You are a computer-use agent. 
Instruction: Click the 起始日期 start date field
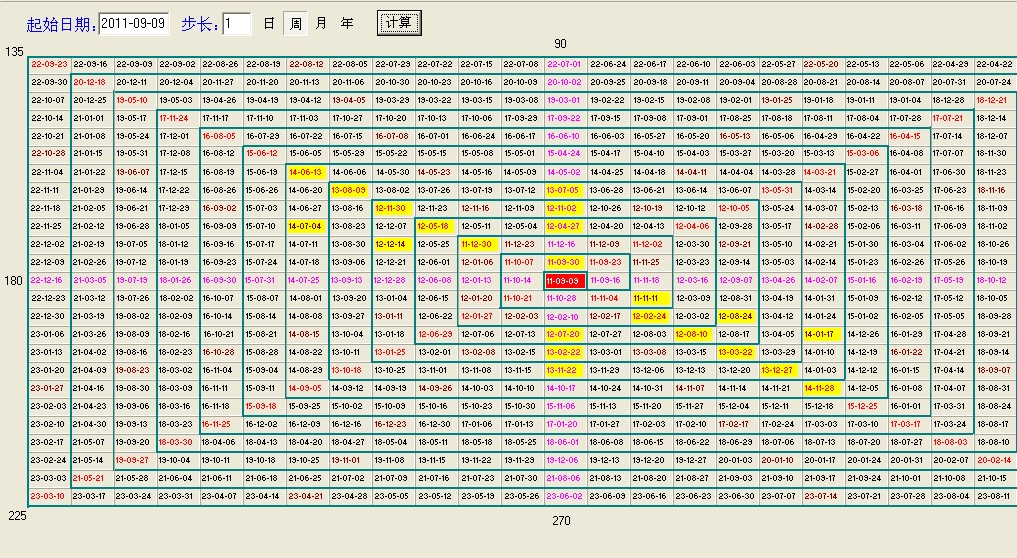134,22
